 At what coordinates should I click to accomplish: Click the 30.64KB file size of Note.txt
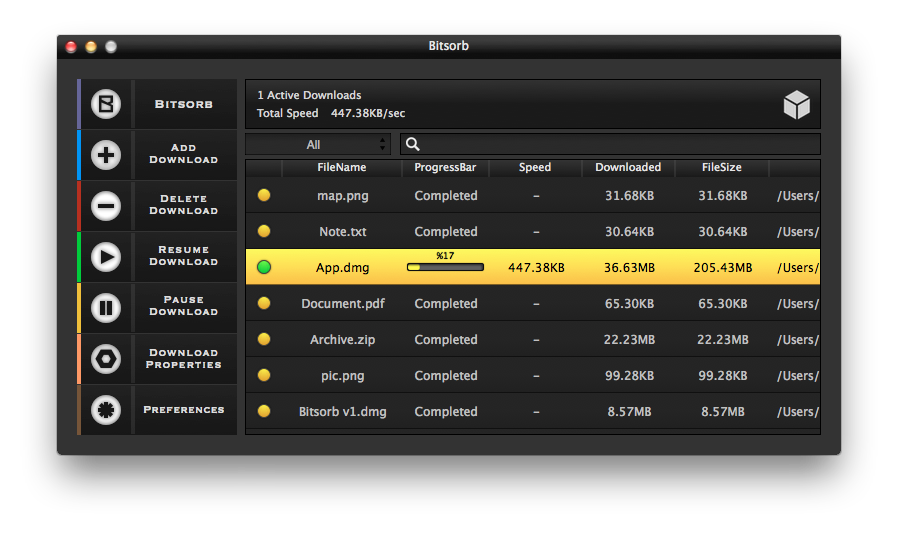coord(723,231)
